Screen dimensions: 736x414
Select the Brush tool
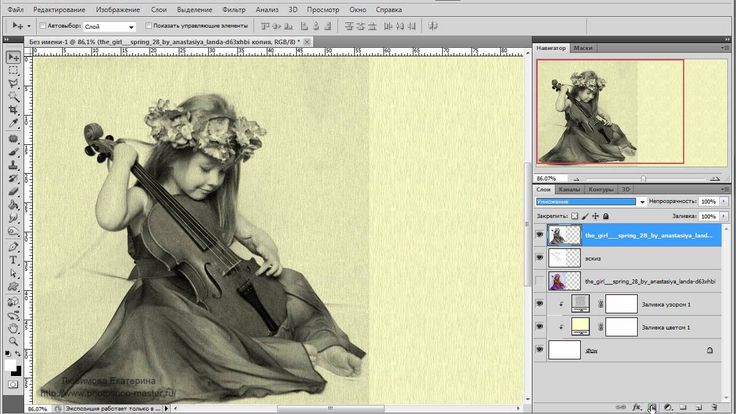13,152
